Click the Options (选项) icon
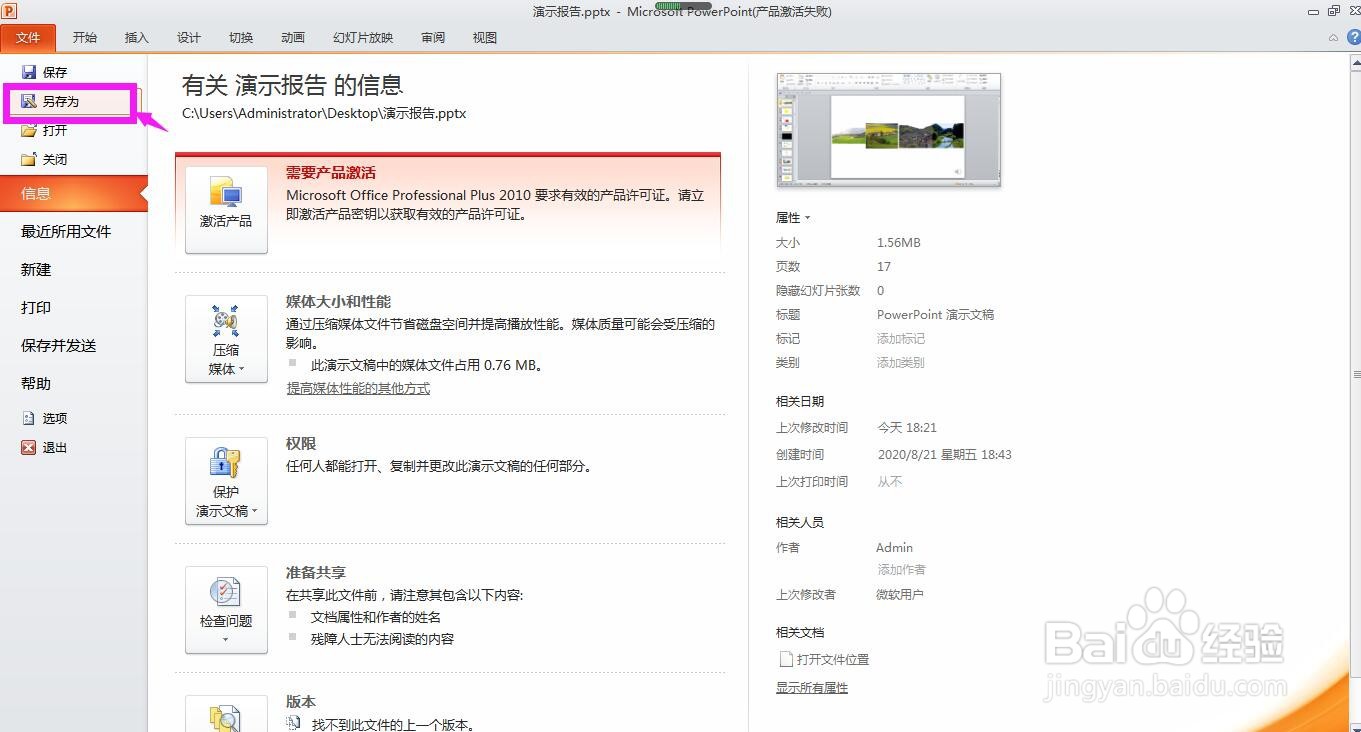This screenshot has height=732, width=1361. (29, 418)
